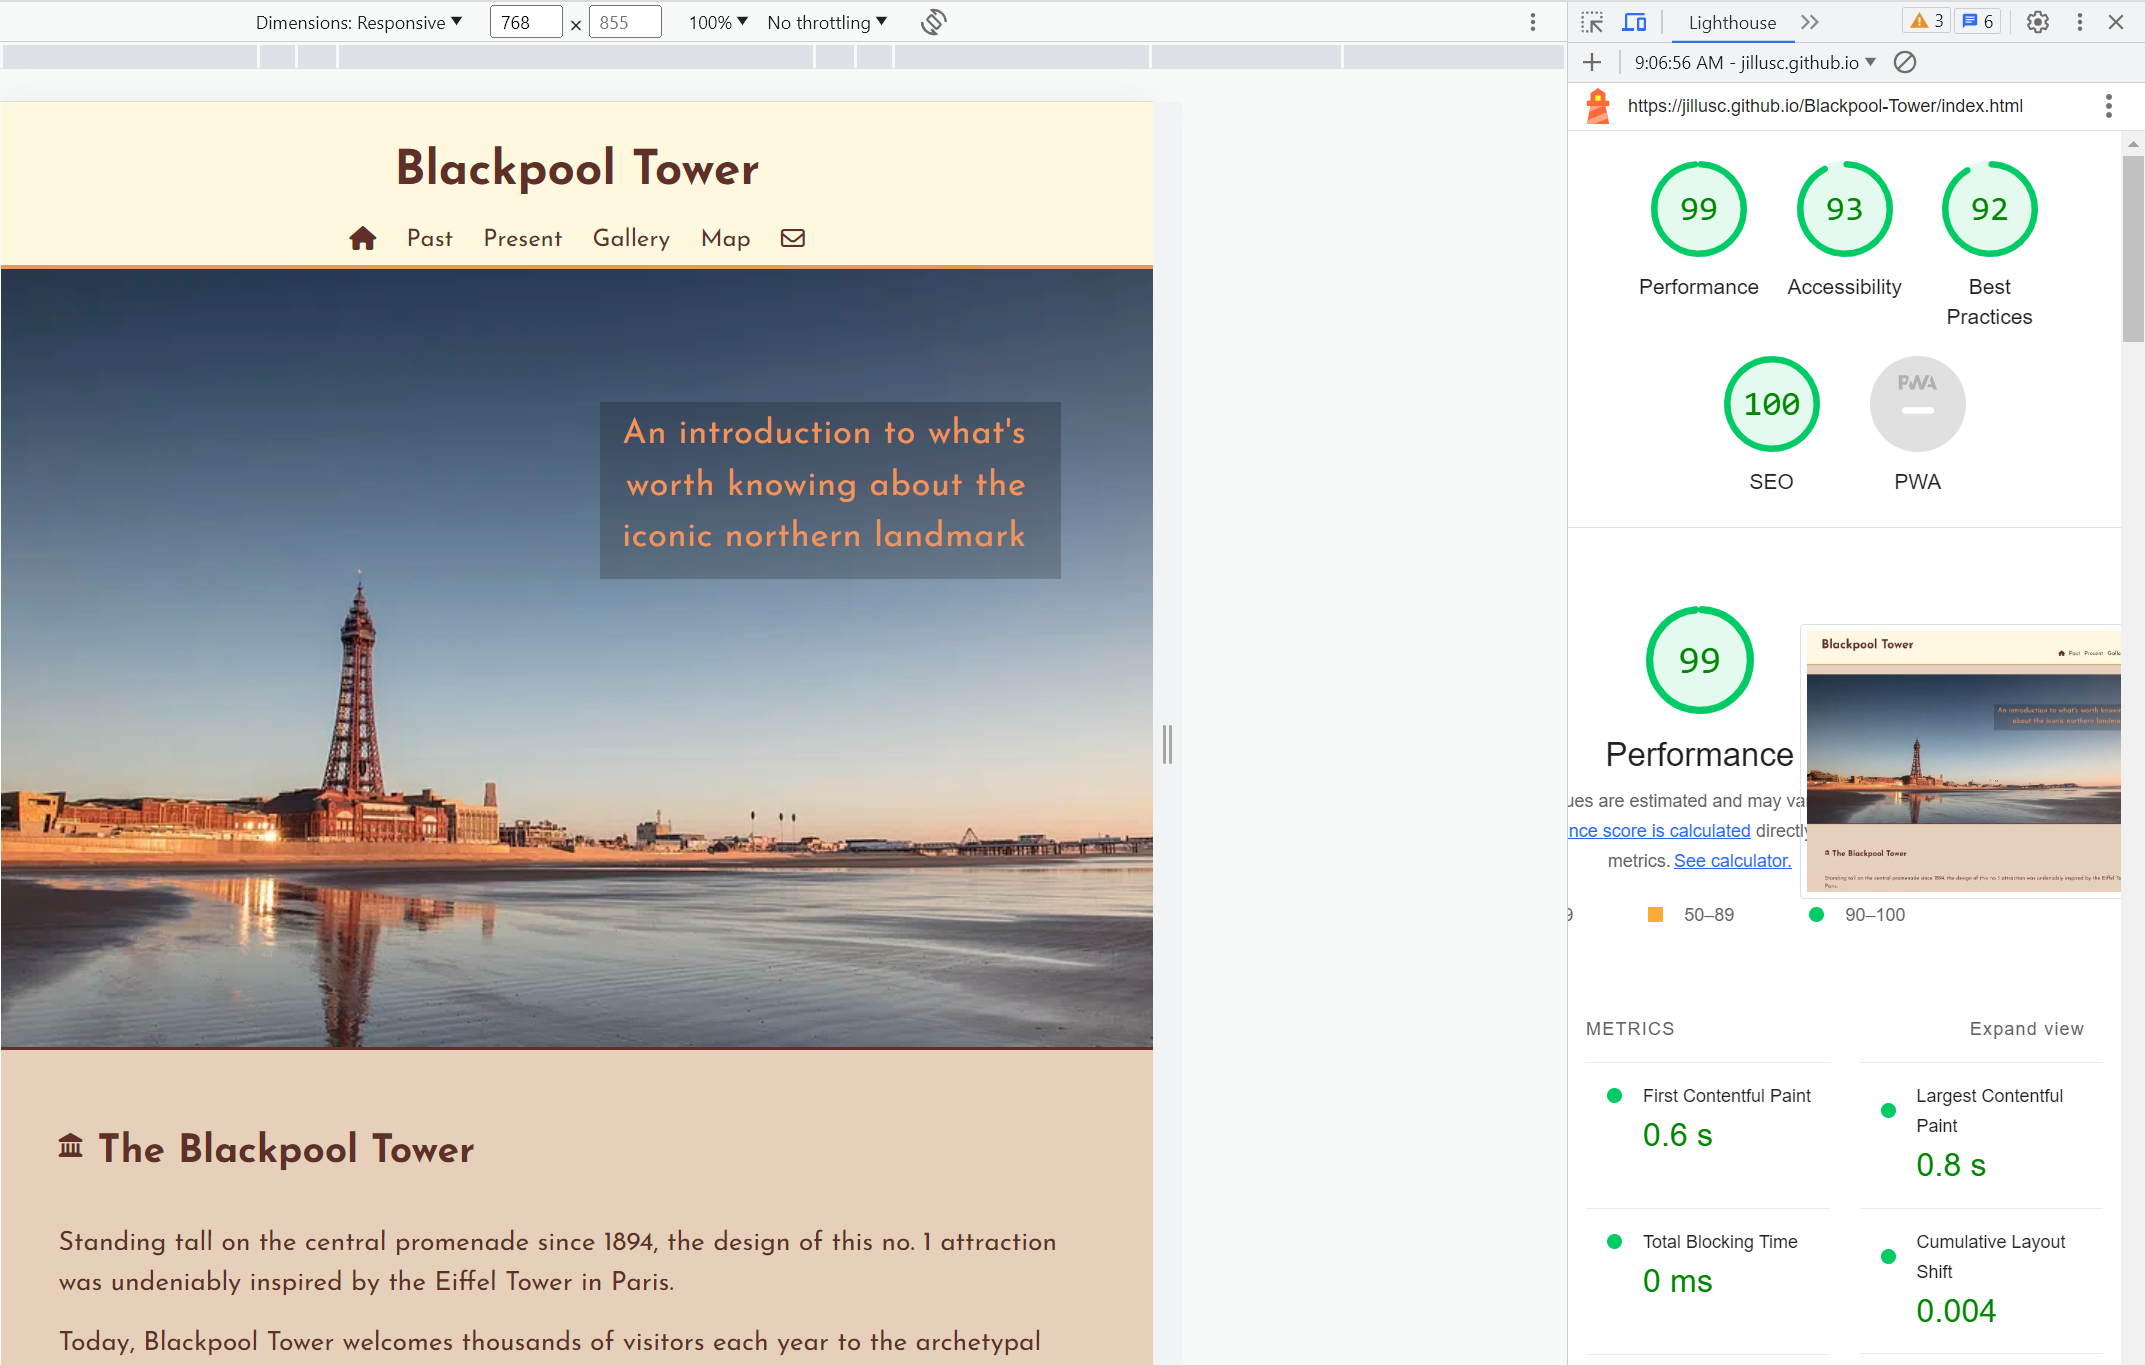Switch to the Lighthouse tab

(1732, 21)
